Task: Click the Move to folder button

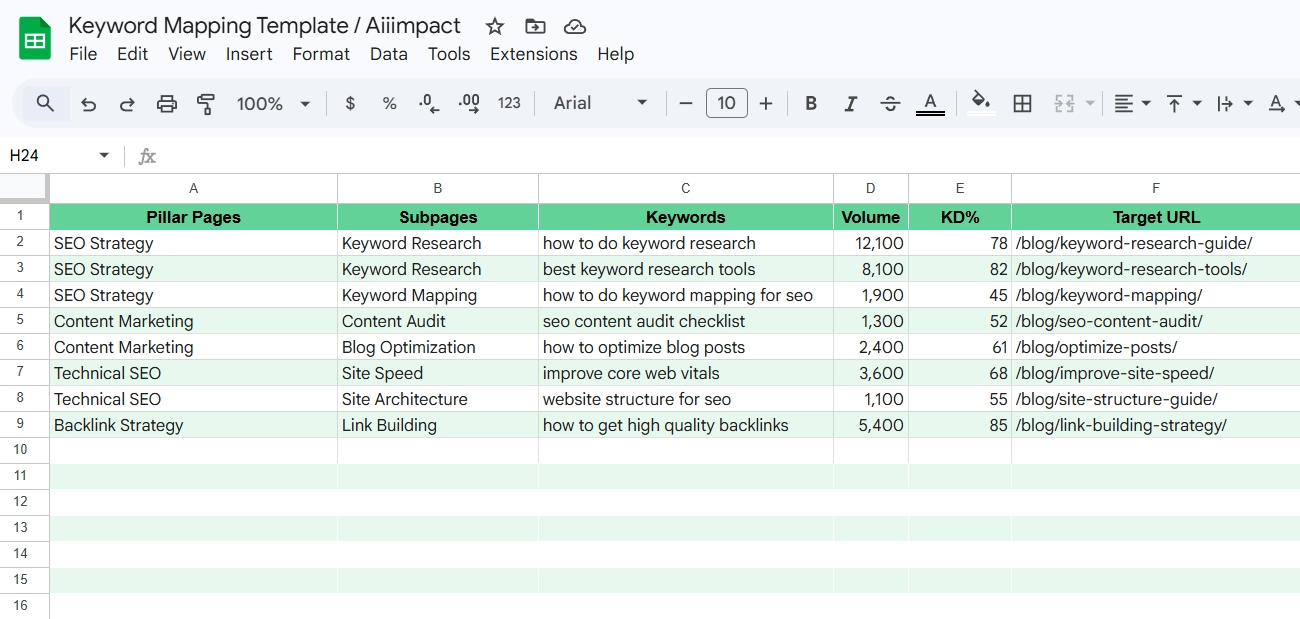Action: [x=535, y=26]
